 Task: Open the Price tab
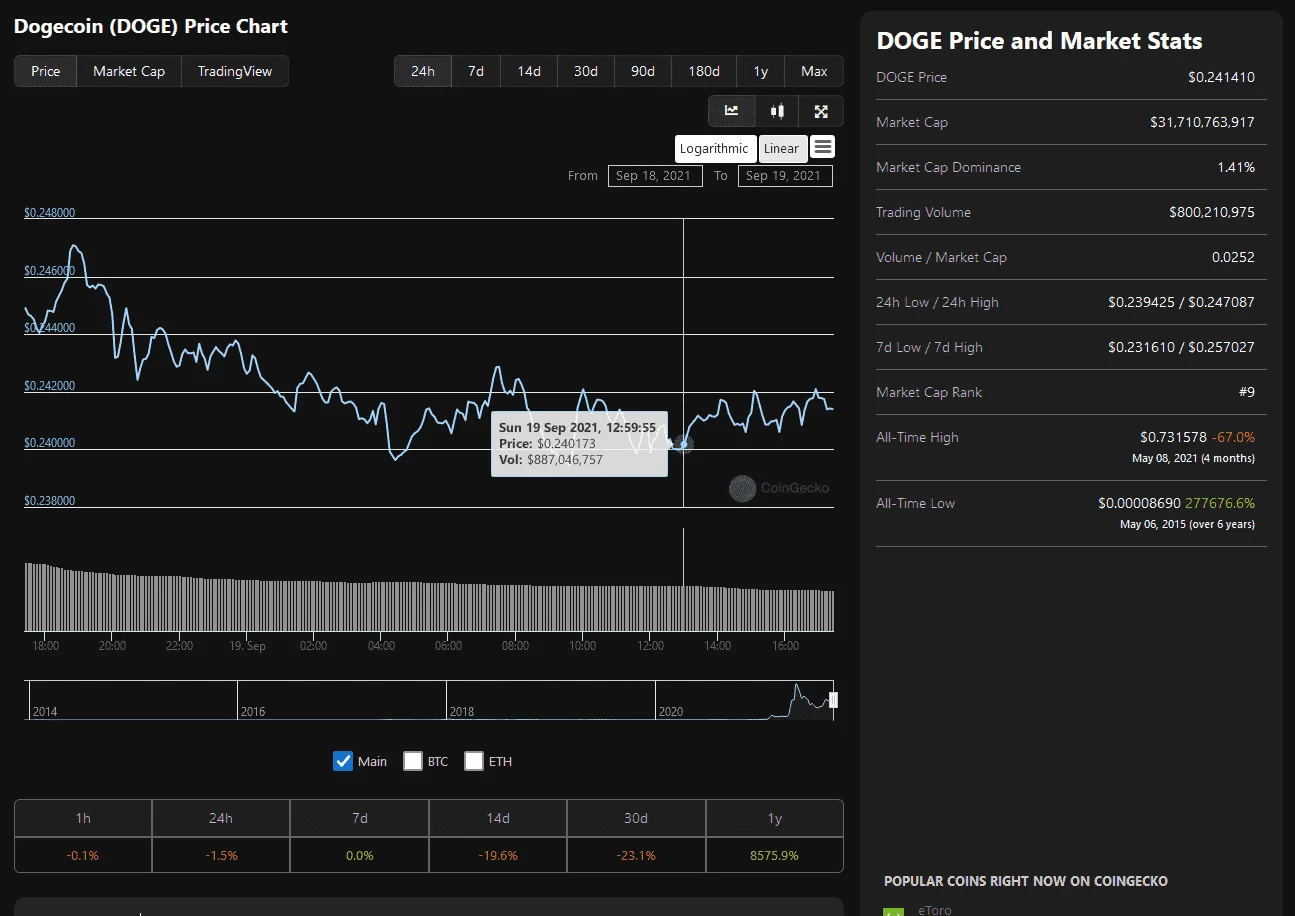point(46,71)
